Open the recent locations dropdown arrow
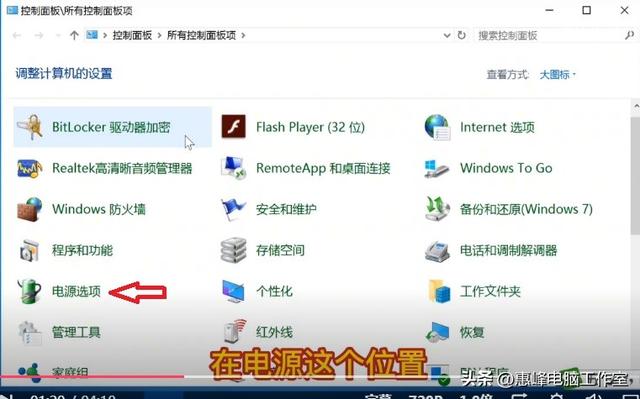The width and height of the screenshot is (640, 399). click(58, 36)
